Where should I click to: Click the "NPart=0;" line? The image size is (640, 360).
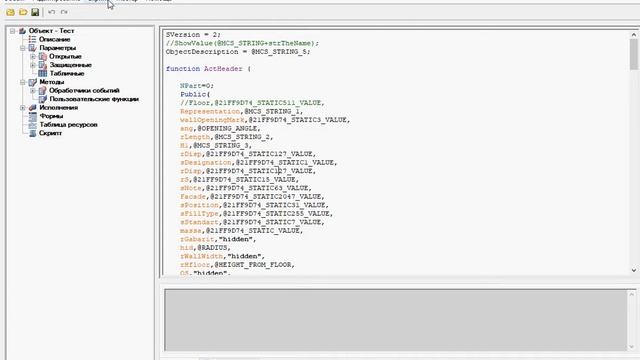click(x=197, y=86)
